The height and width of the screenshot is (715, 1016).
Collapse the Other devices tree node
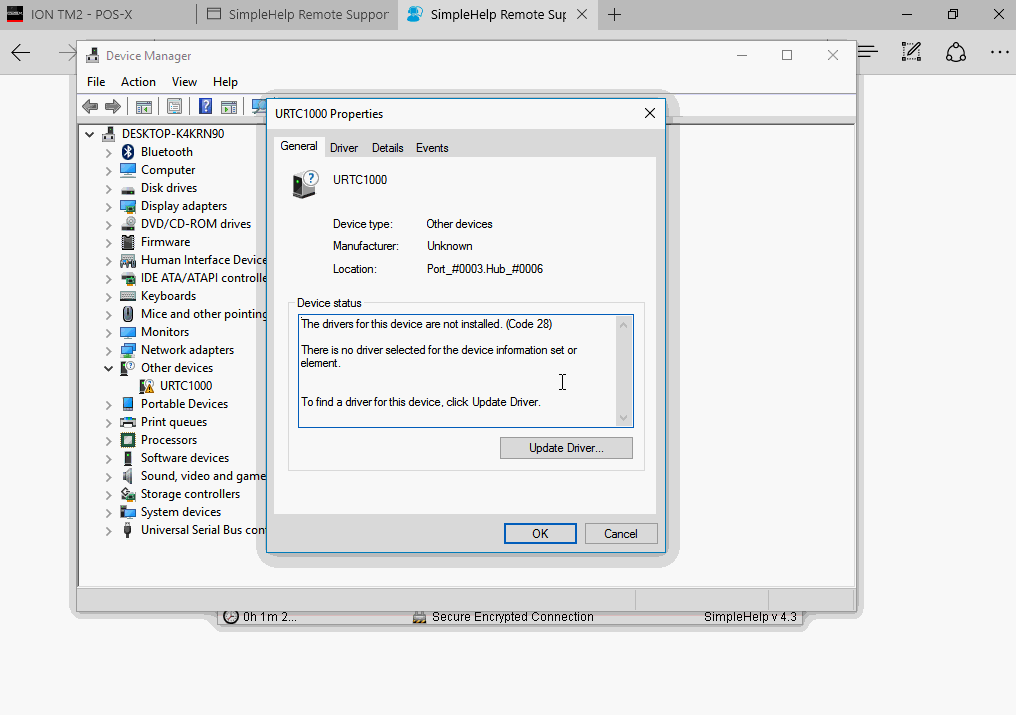click(x=110, y=367)
